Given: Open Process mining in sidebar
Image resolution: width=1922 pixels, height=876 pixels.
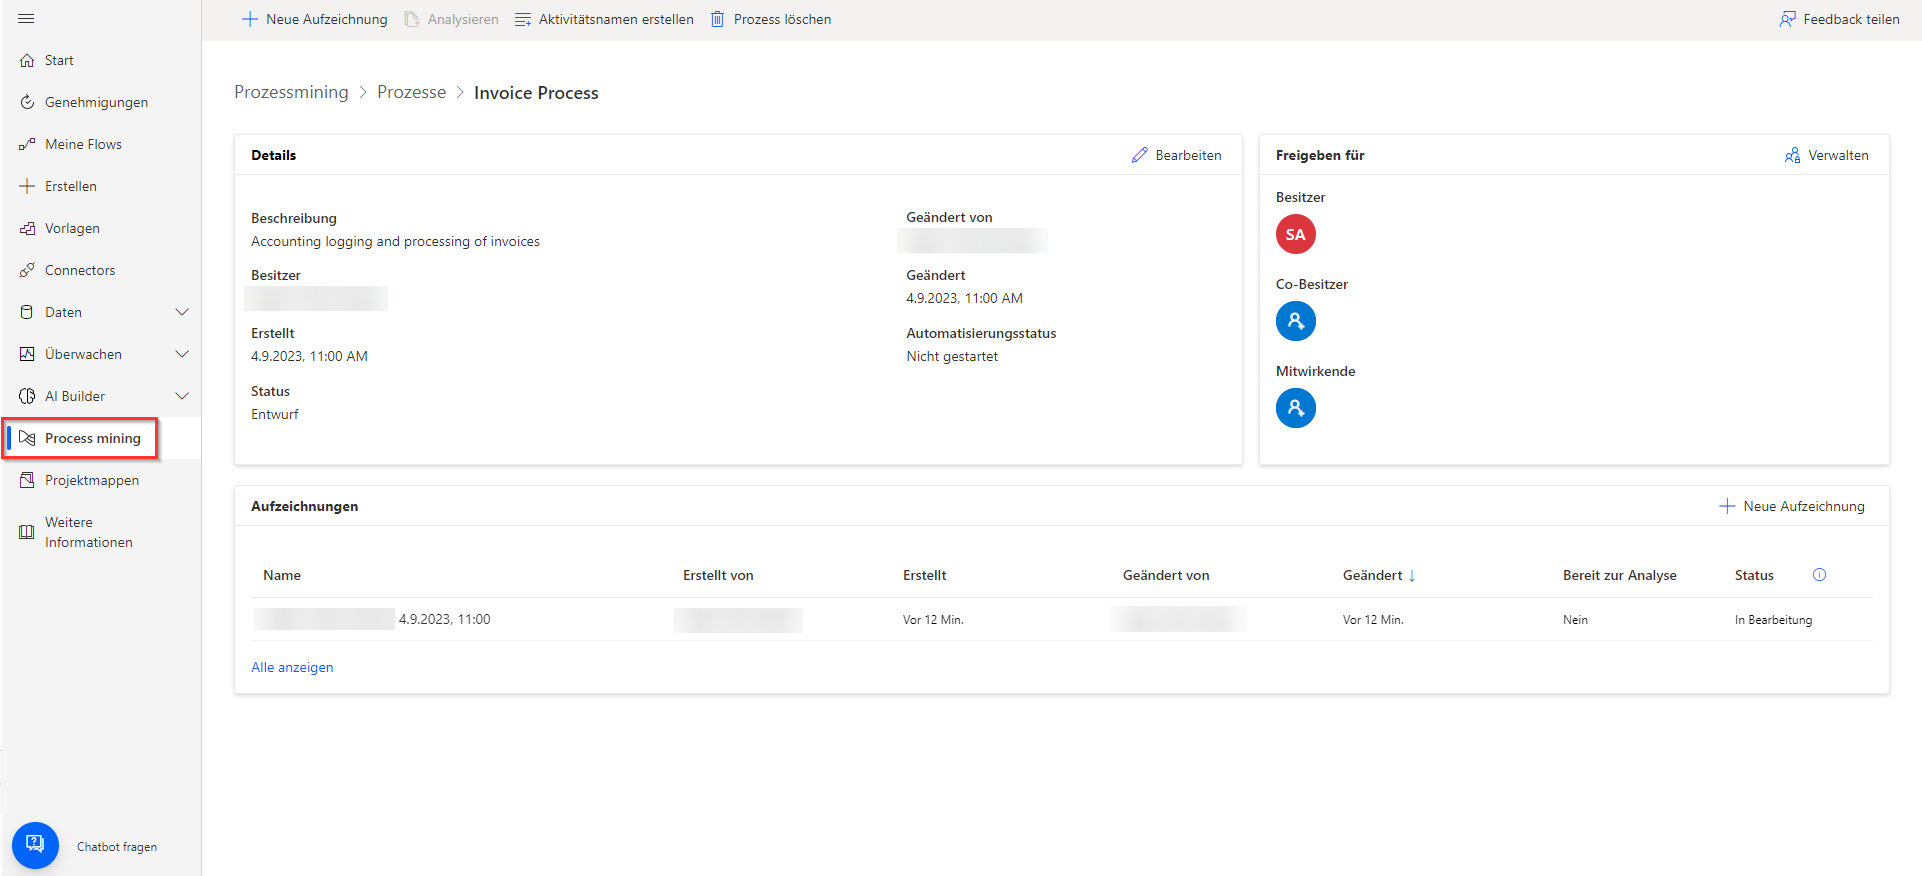Looking at the screenshot, I should coord(92,438).
